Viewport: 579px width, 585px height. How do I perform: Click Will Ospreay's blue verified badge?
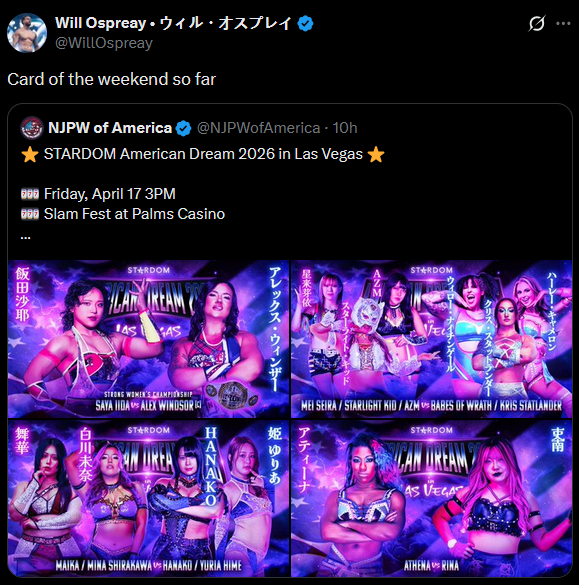pyautogui.click(x=305, y=24)
